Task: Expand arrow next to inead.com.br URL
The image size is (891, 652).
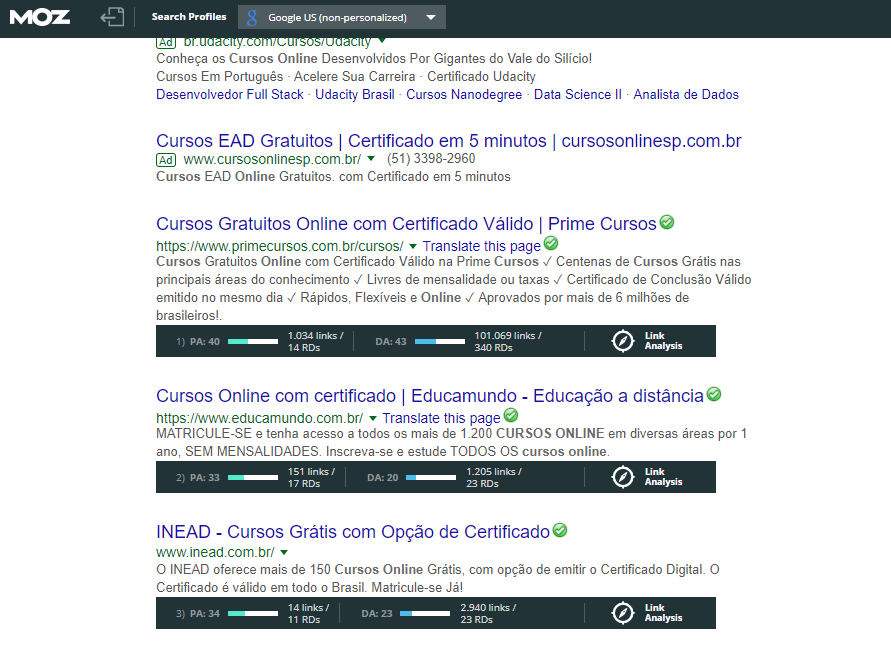Action: (284, 553)
